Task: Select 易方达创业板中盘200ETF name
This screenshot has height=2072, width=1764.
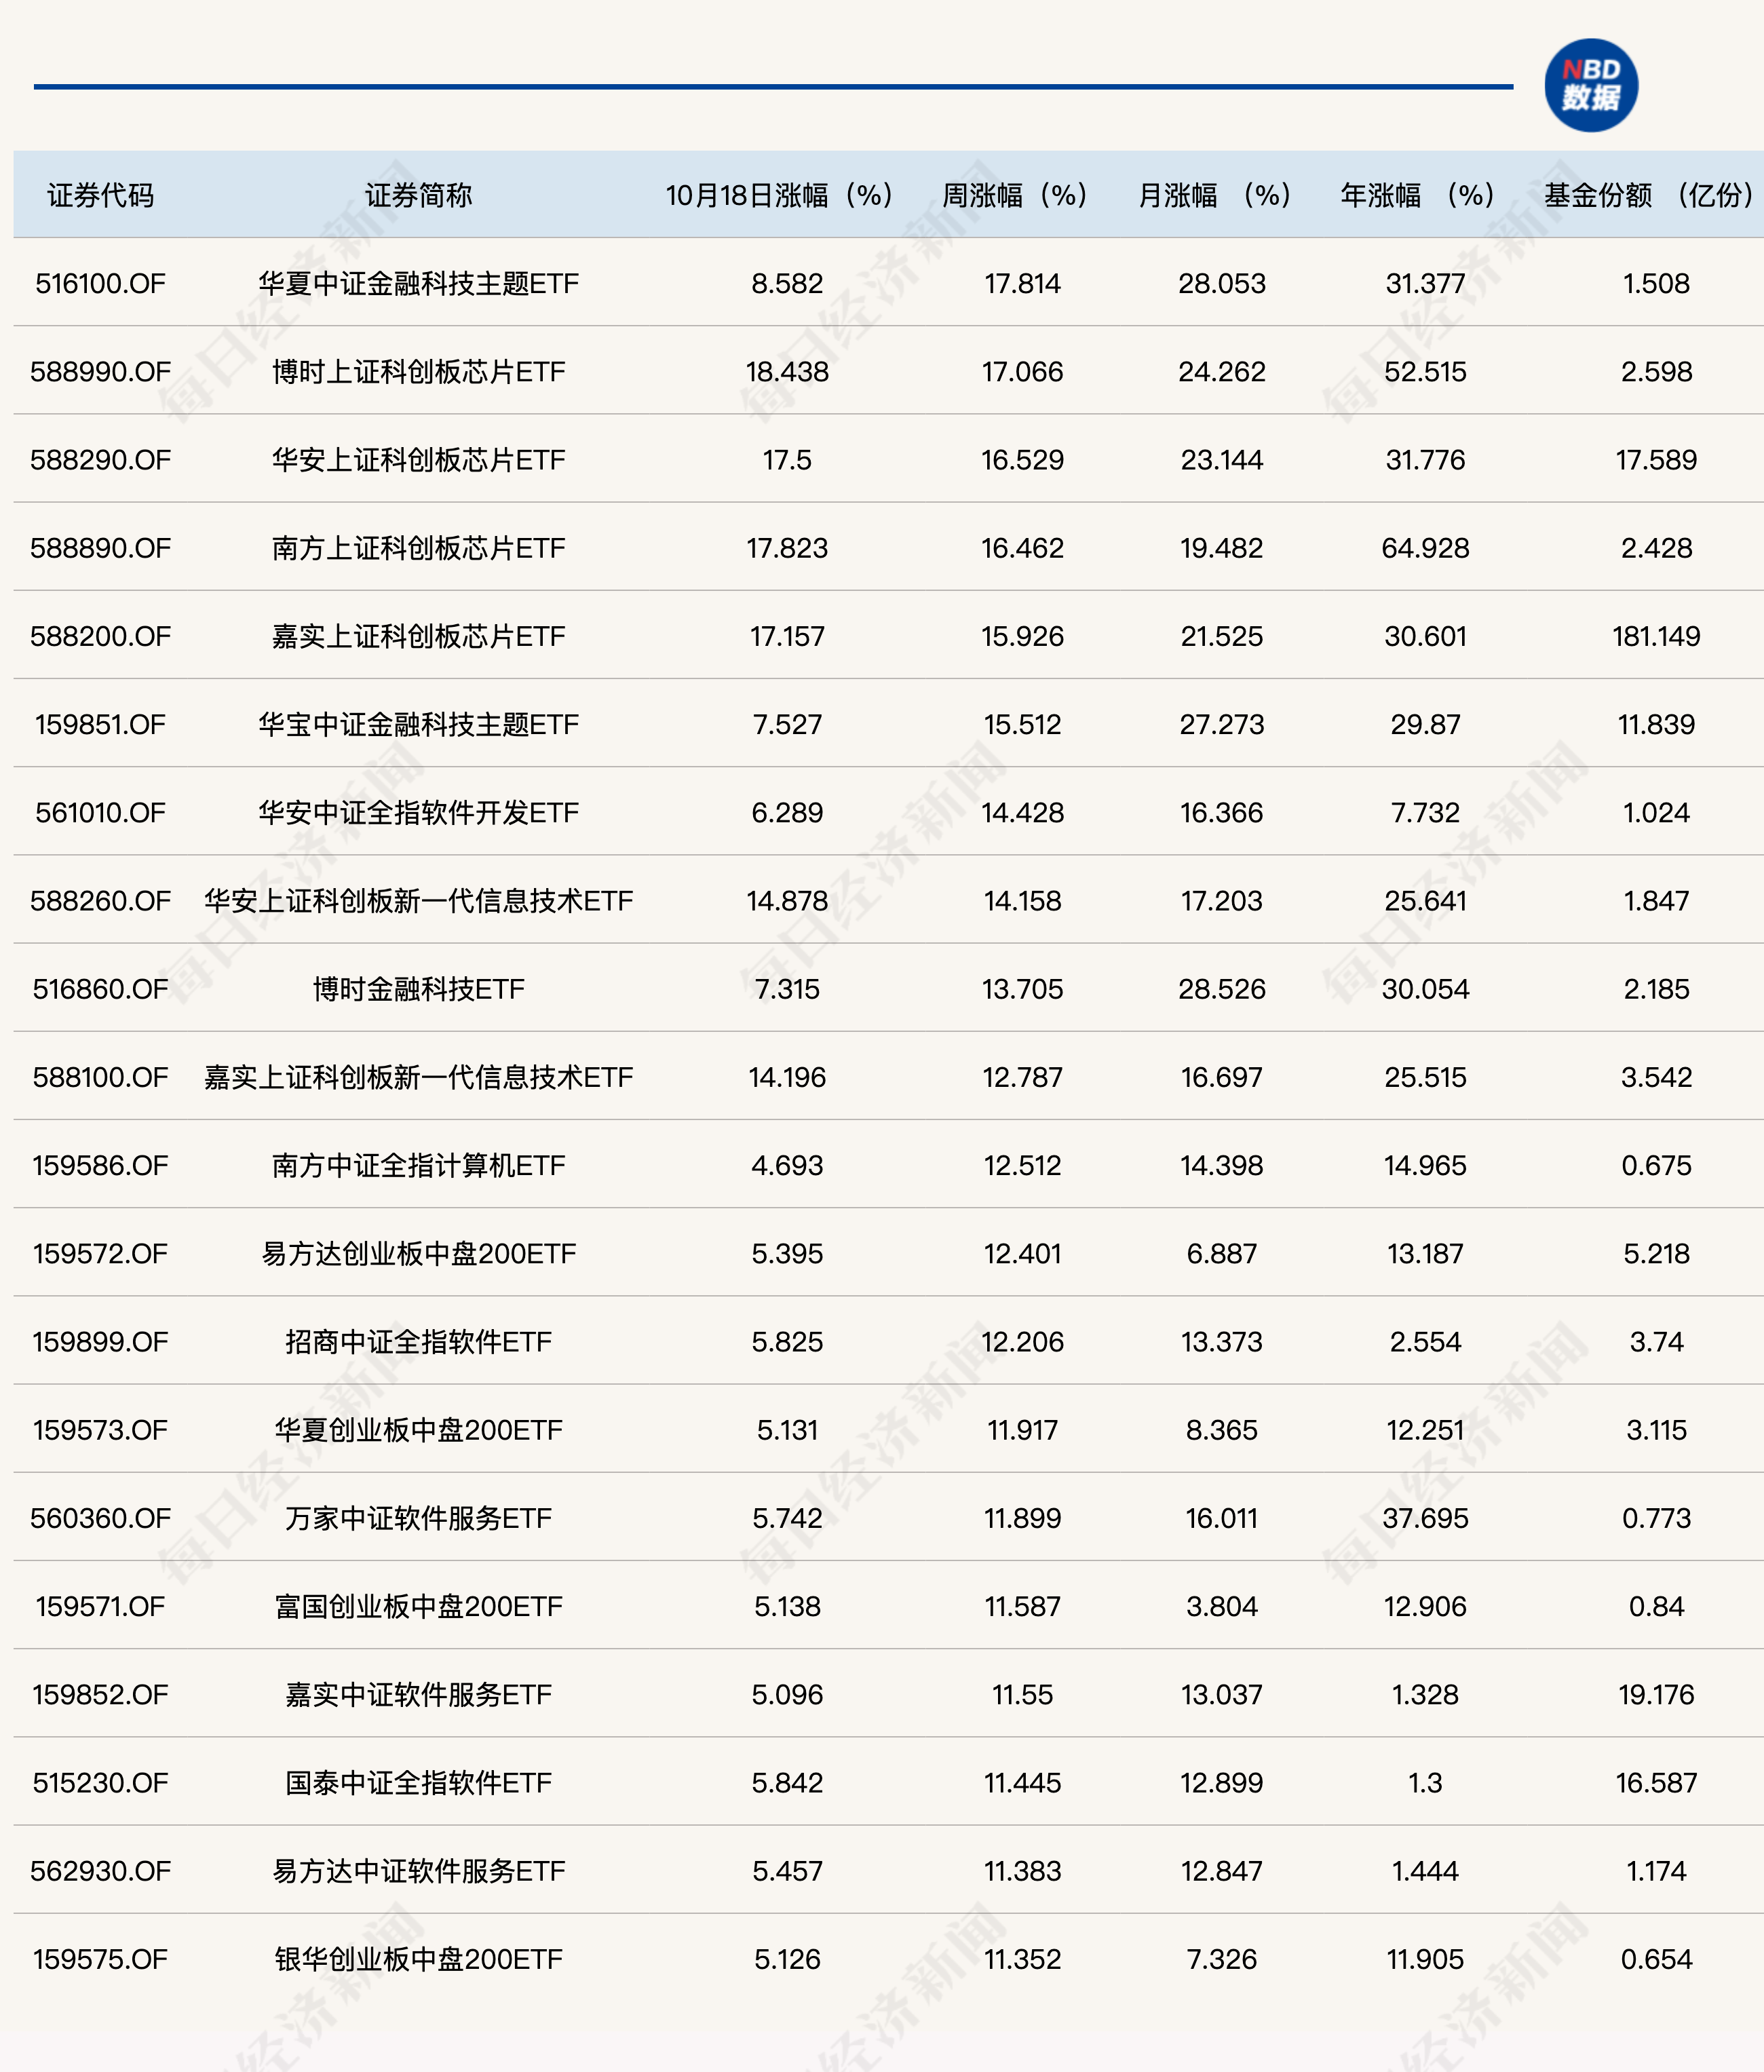Action: click(418, 1253)
